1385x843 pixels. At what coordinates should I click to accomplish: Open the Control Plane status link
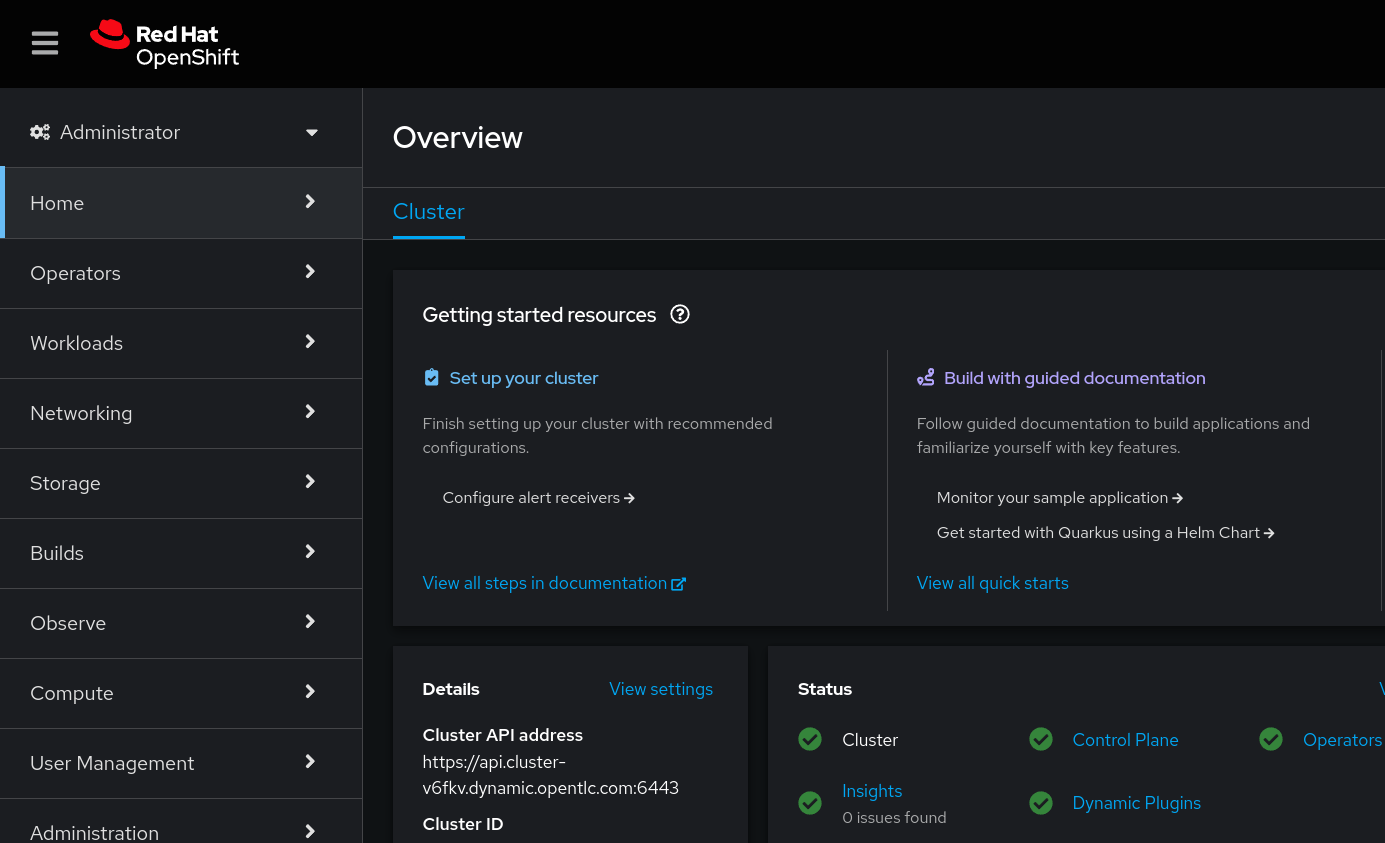point(1125,740)
